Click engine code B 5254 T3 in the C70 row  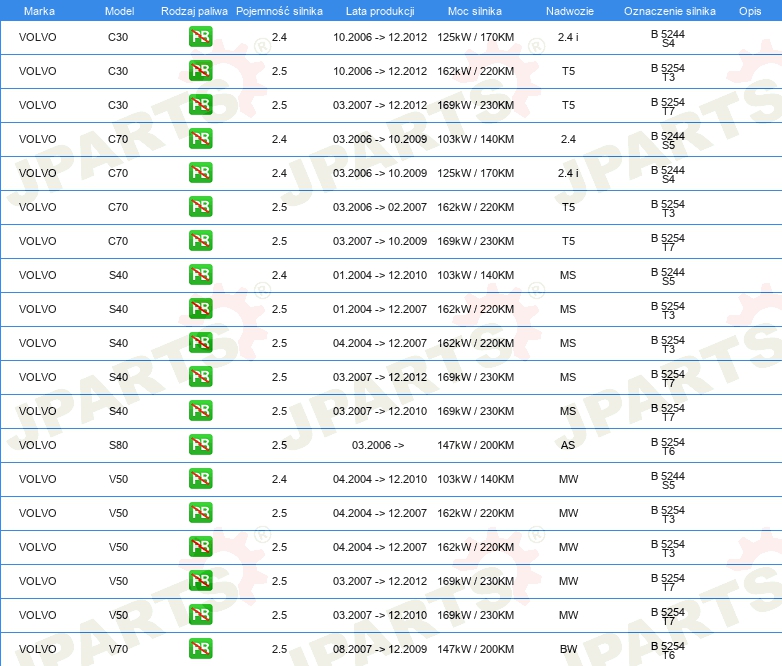click(x=668, y=209)
